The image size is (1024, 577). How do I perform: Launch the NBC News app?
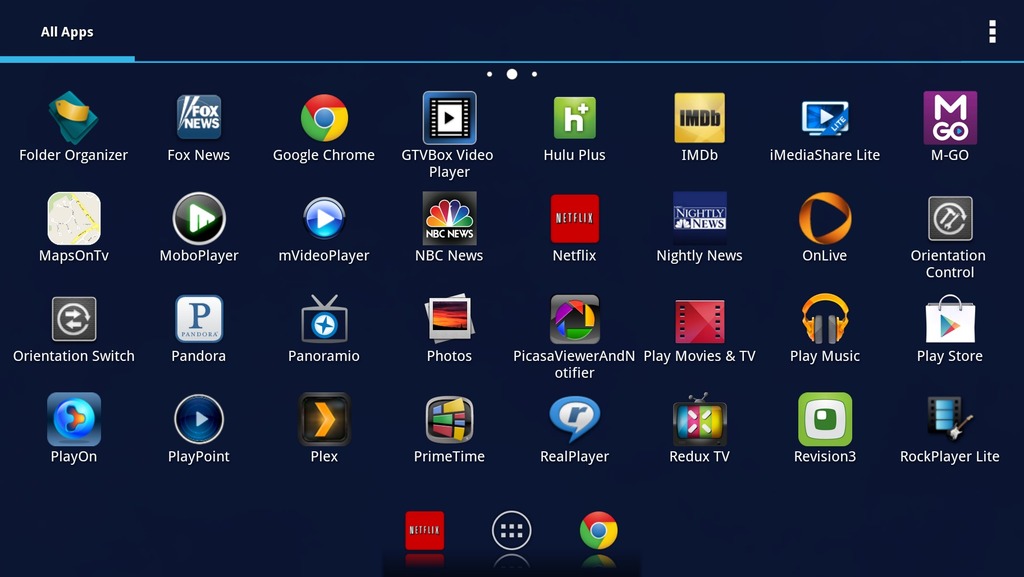click(449, 219)
